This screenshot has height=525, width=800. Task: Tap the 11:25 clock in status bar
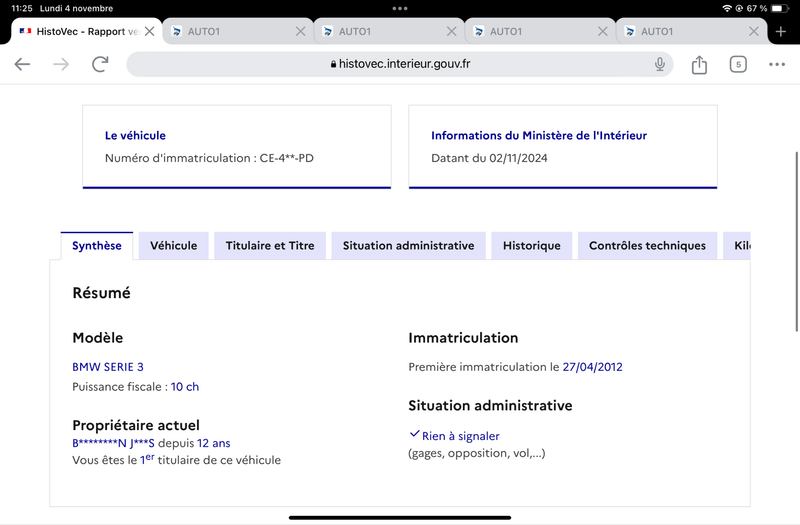(x=22, y=8)
